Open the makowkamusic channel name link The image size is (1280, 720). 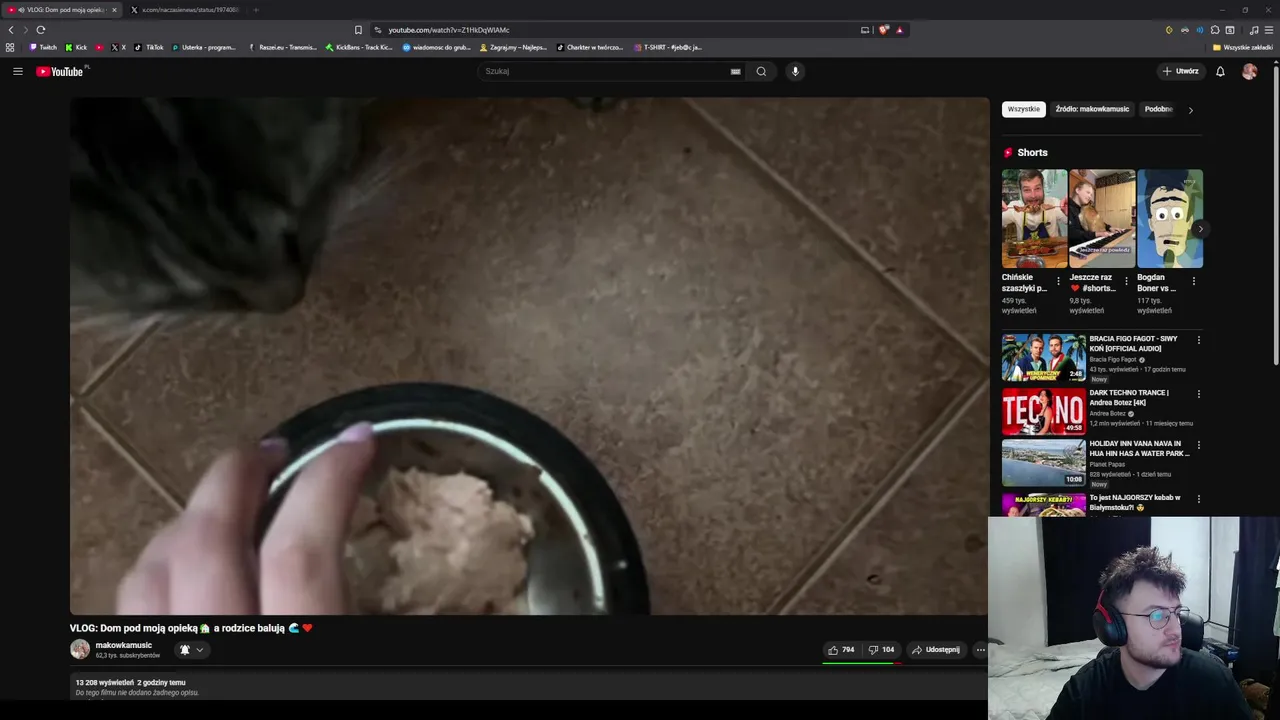tap(124, 645)
